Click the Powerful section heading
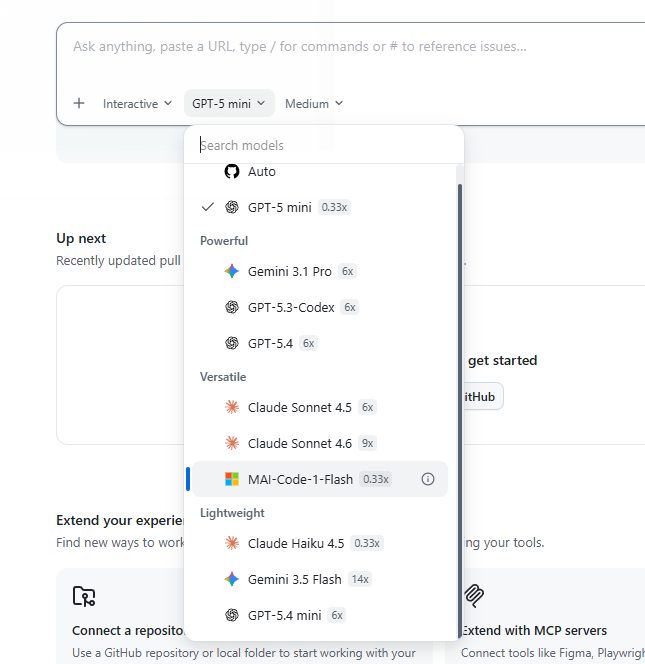Image resolution: width=645 pixels, height=664 pixels. click(x=224, y=241)
